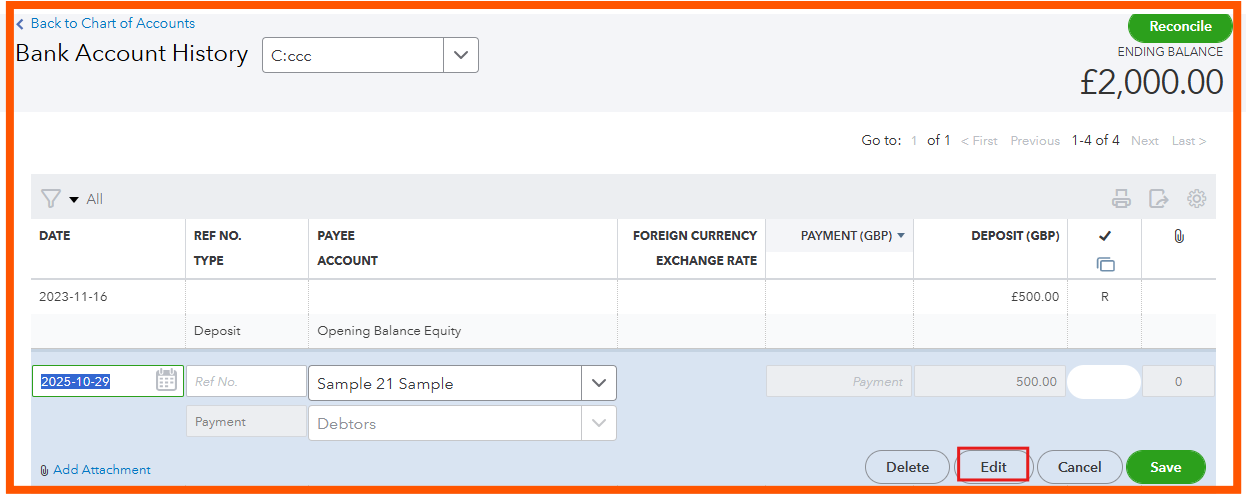Open the register settings gear
1246x494 pixels.
(1196, 199)
